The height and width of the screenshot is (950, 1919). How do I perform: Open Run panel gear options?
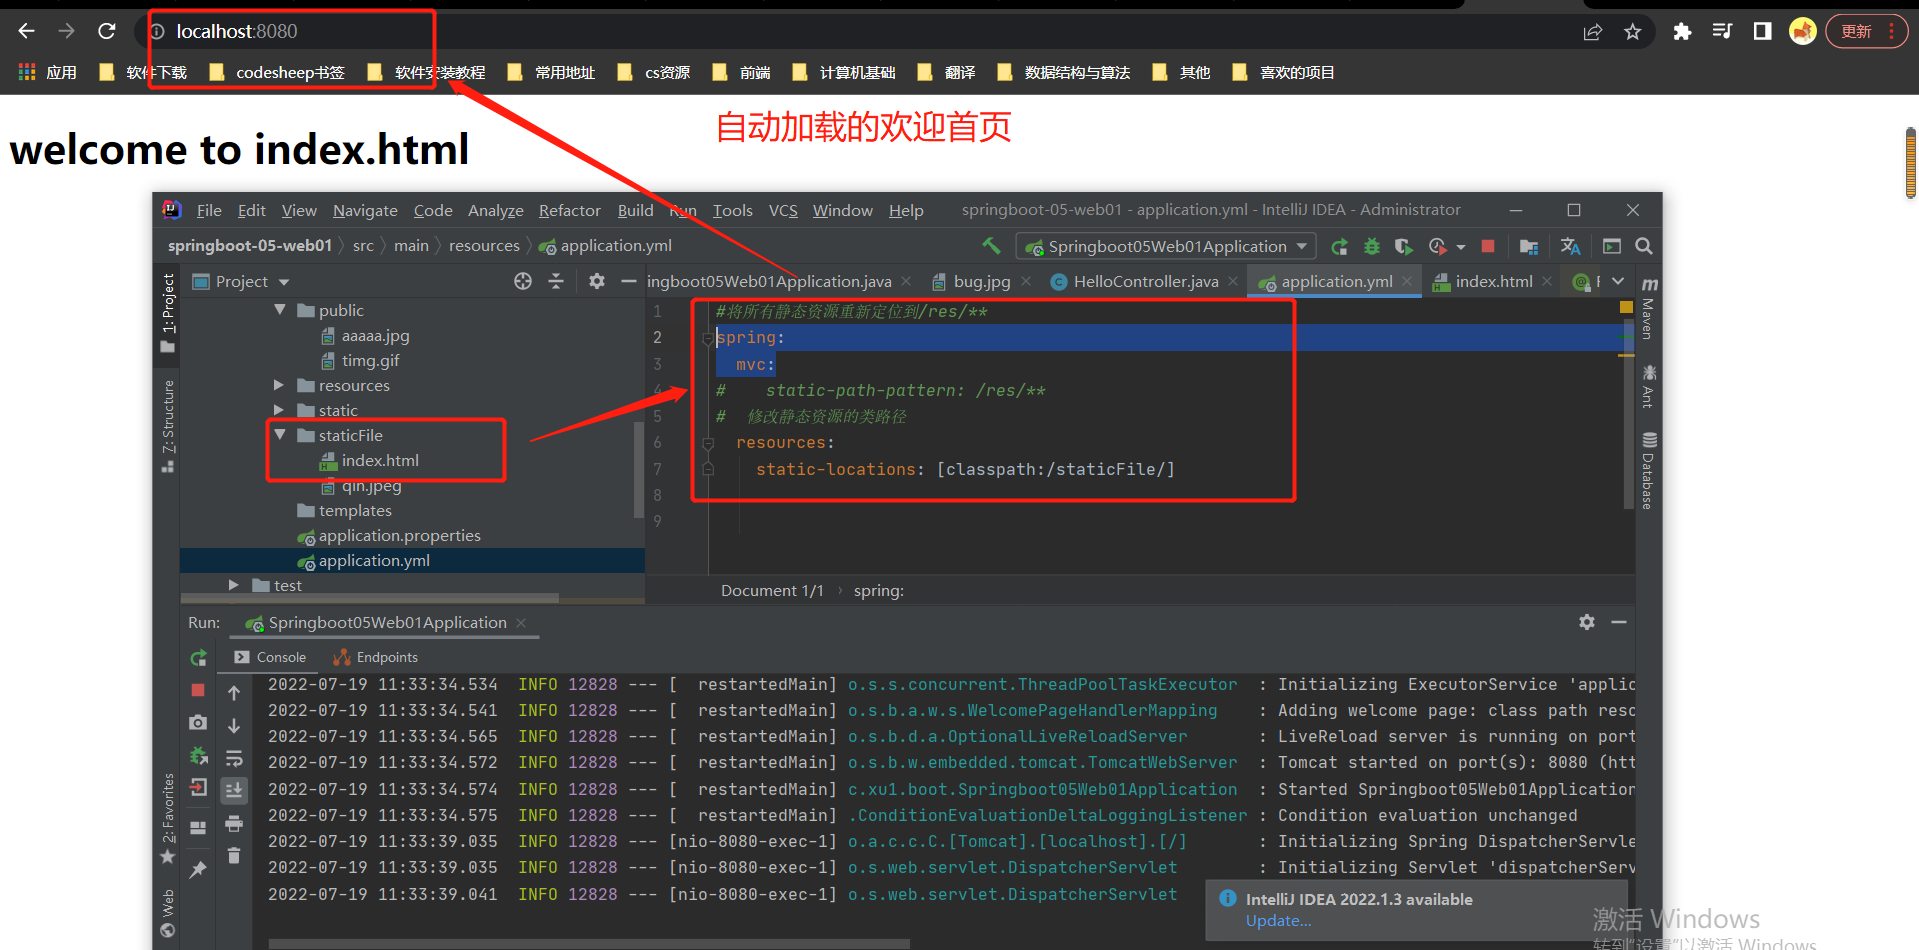click(1587, 622)
